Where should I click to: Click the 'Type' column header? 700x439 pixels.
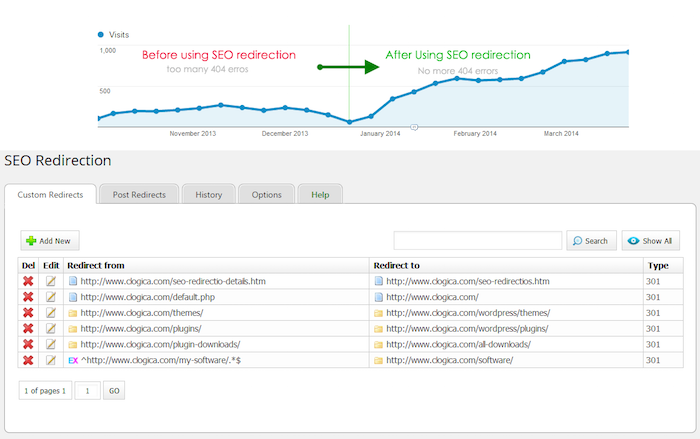pos(658,265)
